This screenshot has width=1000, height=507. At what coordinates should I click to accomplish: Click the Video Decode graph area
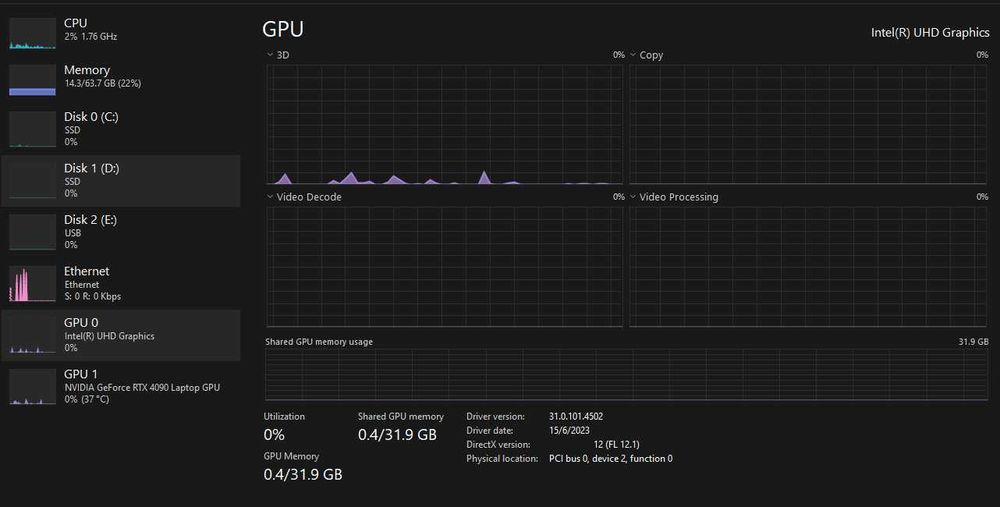(444, 266)
